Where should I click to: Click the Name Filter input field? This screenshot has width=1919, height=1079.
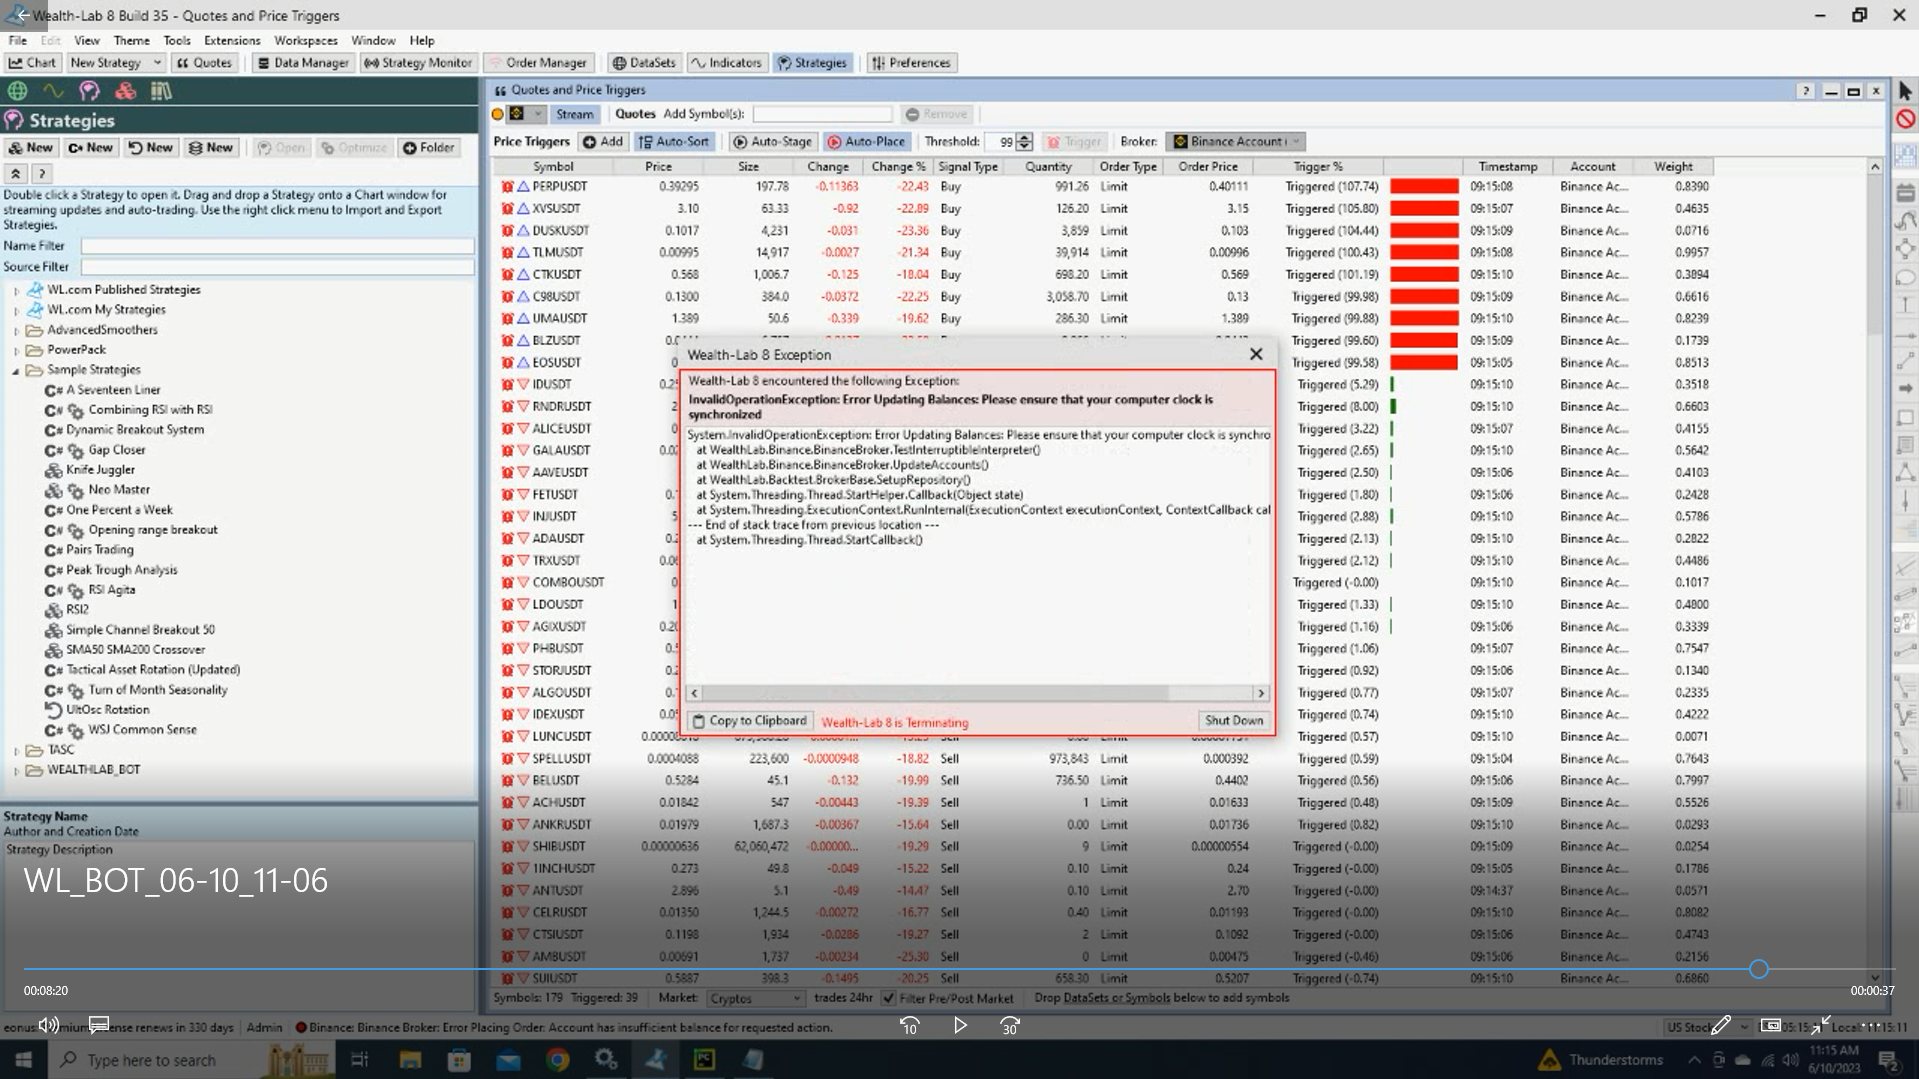click(277, 246)
